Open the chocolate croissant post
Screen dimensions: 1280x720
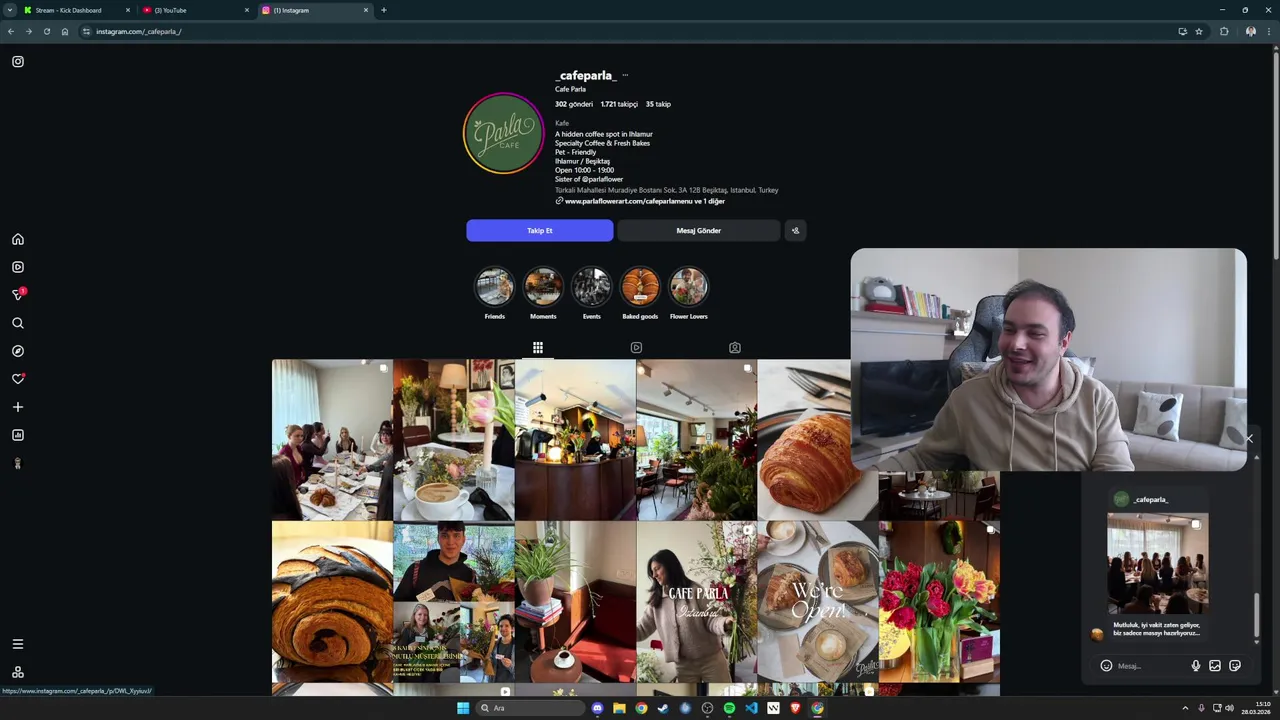click(332, 601)
